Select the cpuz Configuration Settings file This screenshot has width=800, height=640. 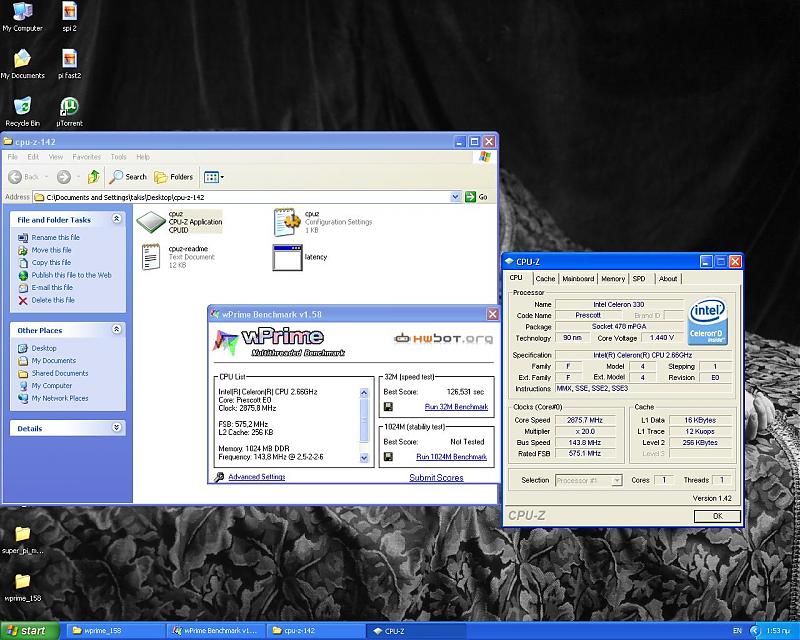point(323,222)
